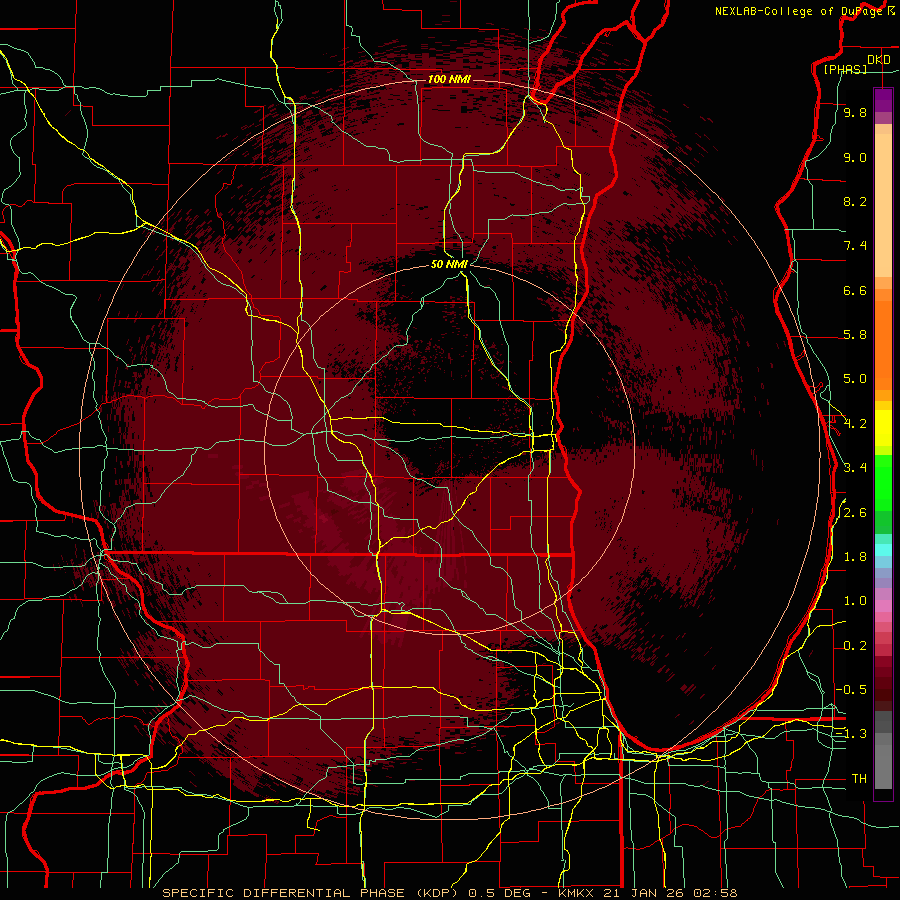This screenshot has height=900, width=900.
Task: Pick the pink band of the color scale
Action: (x=883, y=606)
